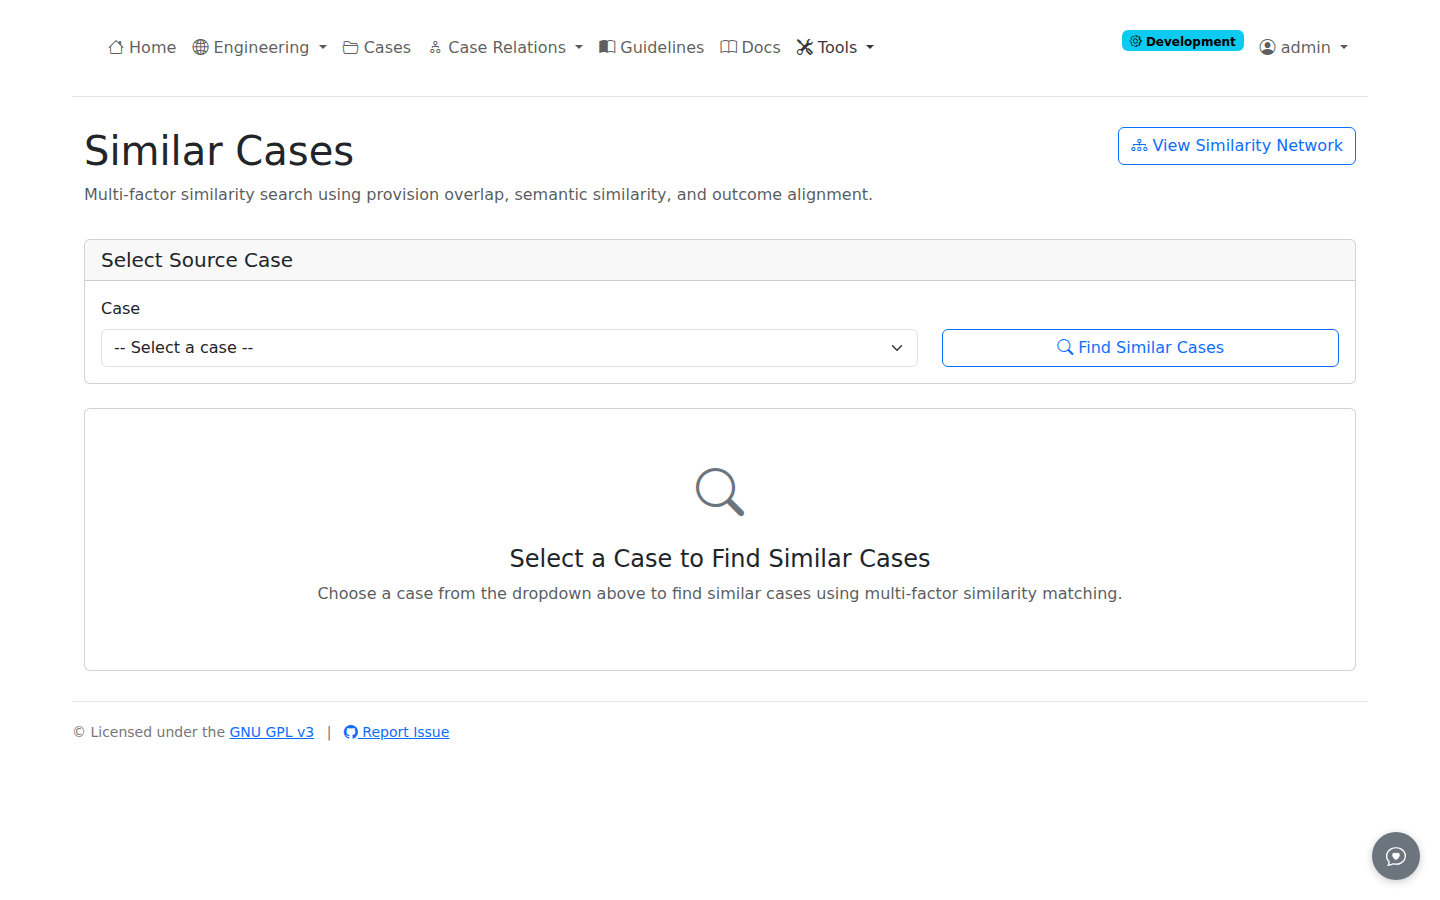Open the Select a case dropdown

pos(509,348)
